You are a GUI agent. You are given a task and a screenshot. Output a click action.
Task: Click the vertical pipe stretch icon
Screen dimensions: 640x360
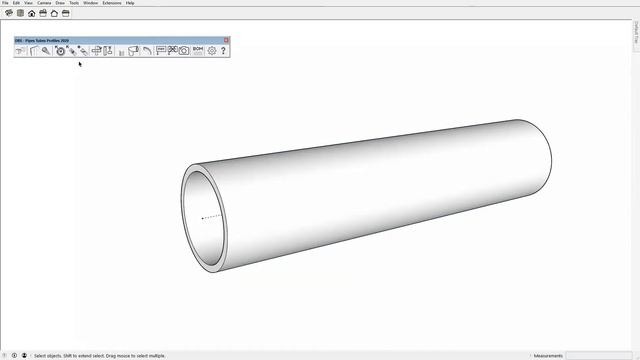[x=108, y=51]
